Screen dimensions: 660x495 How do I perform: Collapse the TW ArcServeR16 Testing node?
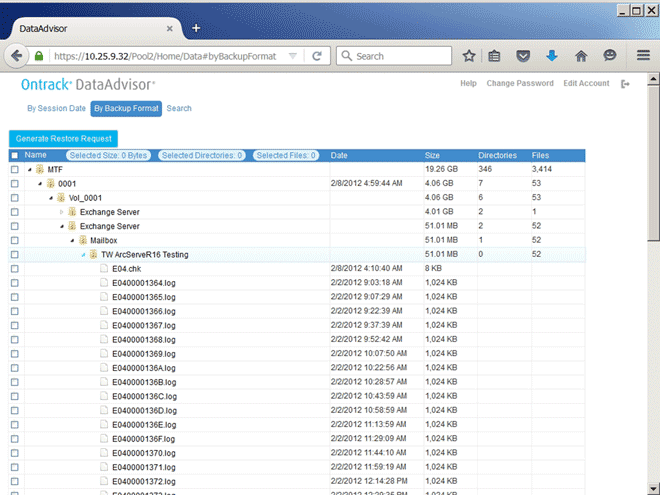[83, 255]
